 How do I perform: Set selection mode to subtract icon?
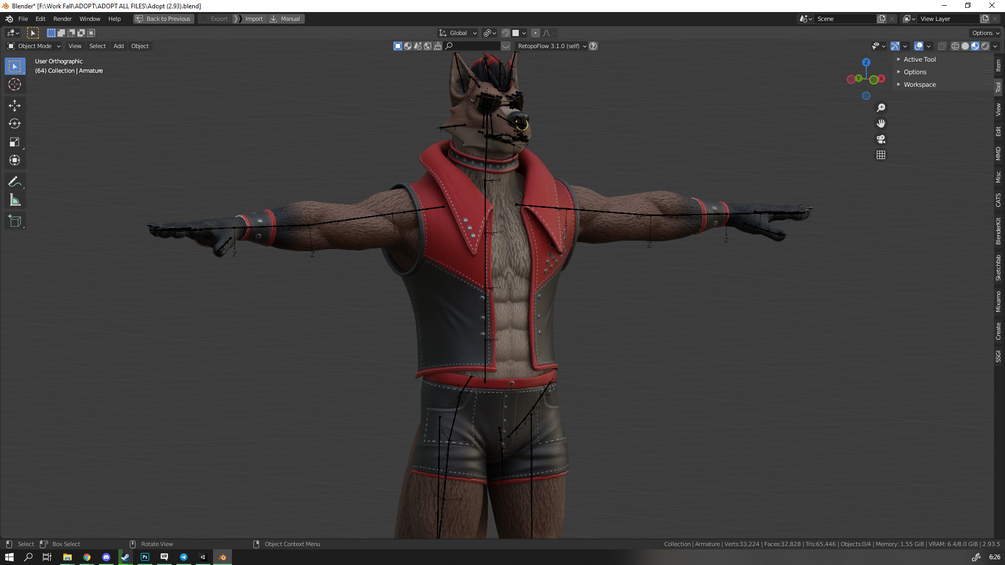coord(71,33)
